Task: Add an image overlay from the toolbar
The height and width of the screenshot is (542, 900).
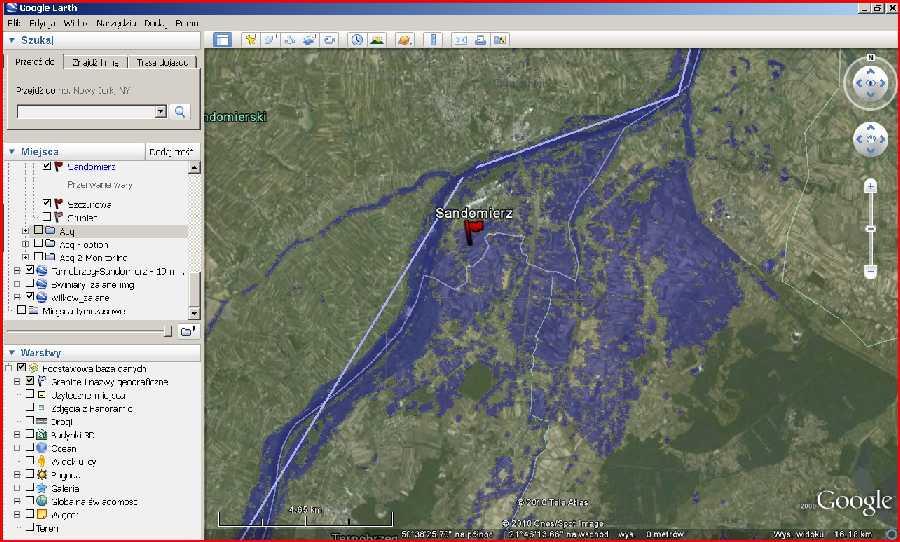Action: [x=309, y=40]
